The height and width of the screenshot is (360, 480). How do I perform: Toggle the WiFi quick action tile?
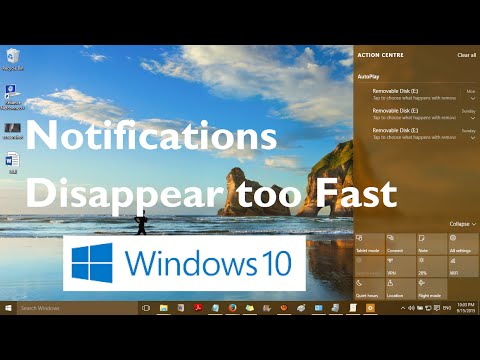463,266
